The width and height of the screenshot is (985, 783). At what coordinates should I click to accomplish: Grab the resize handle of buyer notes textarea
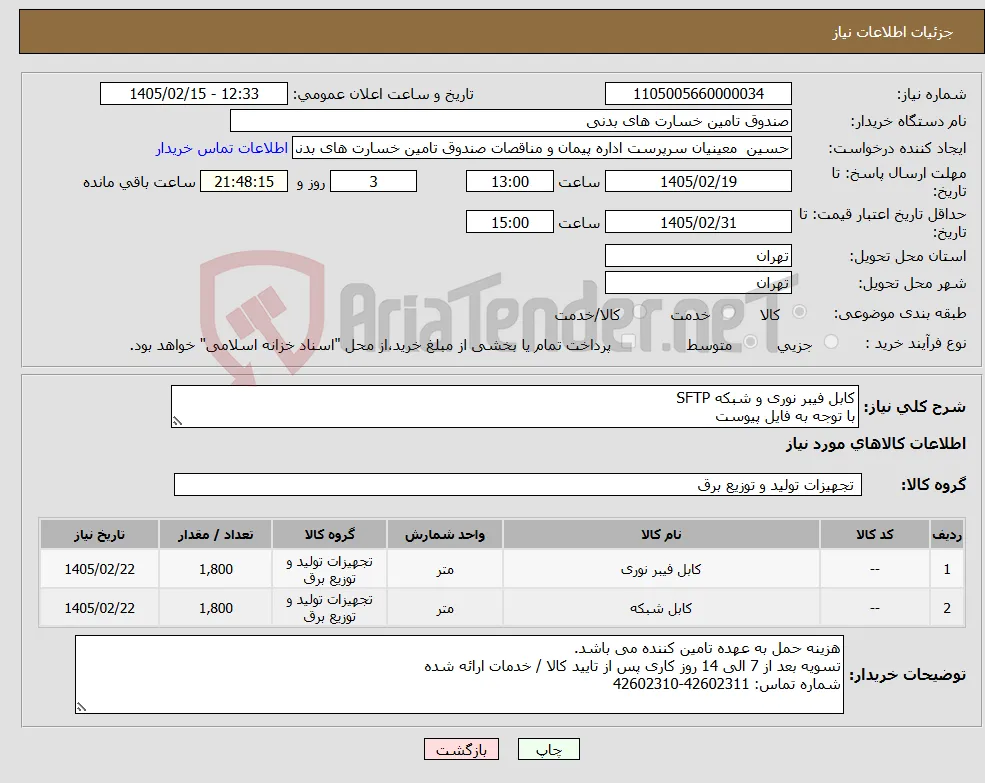[81, 707]
